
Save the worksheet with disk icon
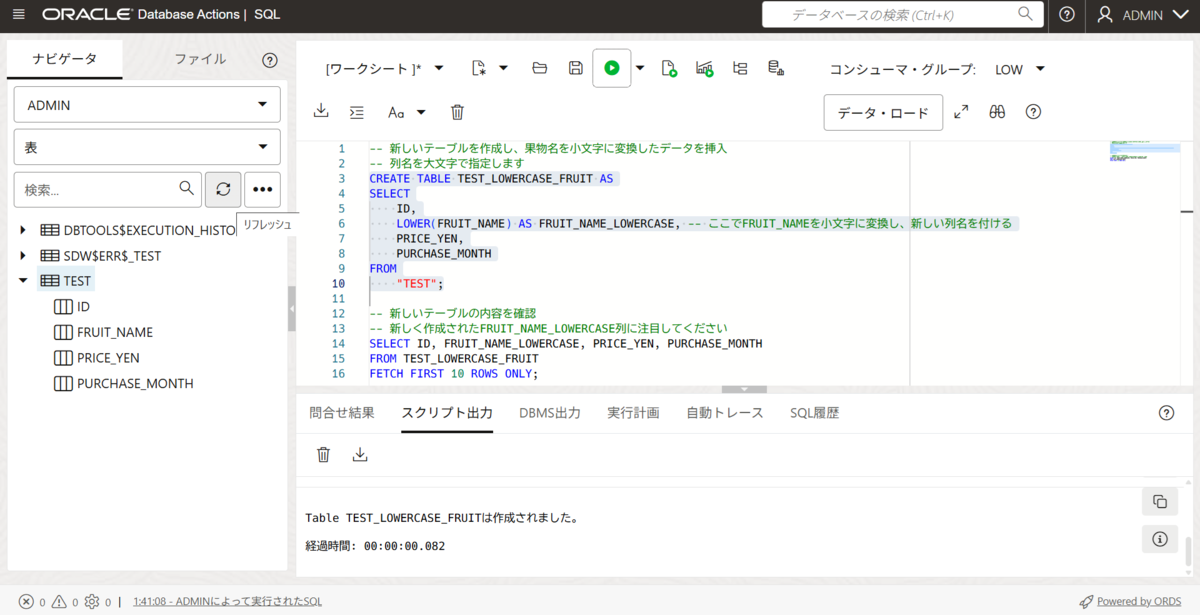[x=576, y=68]
